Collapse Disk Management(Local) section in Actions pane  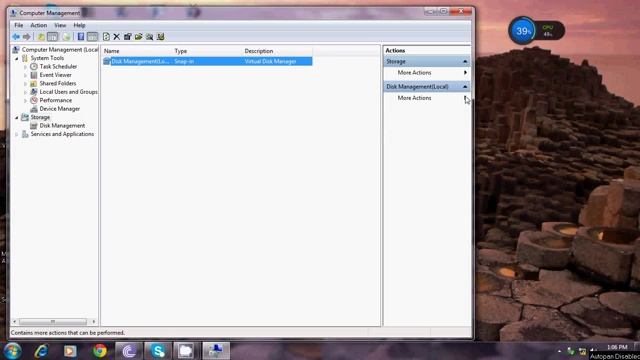(x=465, y=87)
